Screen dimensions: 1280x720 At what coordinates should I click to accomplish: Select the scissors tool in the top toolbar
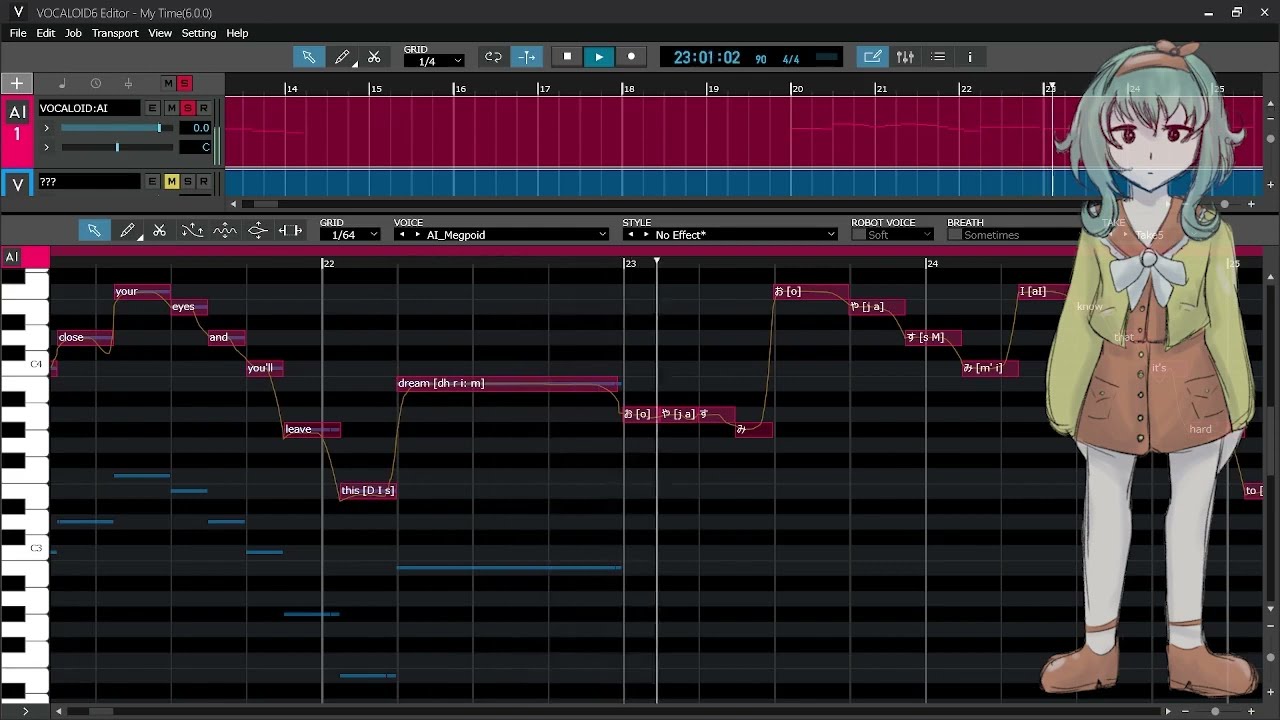pyautogui.click(x=374, y=57)
